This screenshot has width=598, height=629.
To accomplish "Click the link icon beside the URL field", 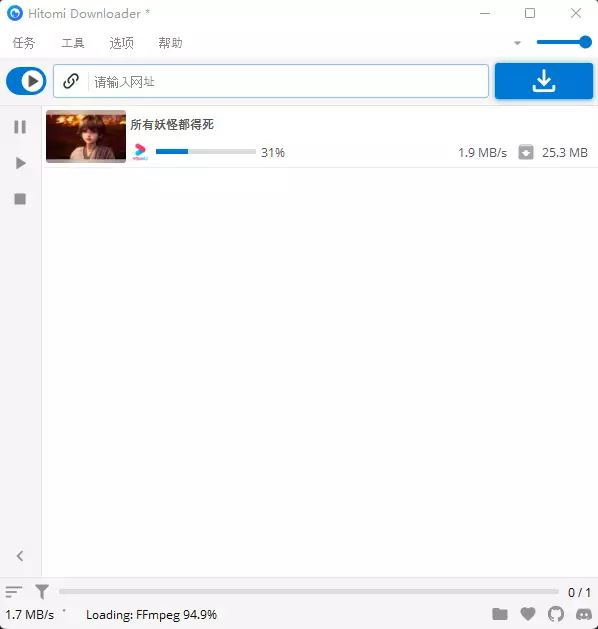I will (x=71, y=81).
